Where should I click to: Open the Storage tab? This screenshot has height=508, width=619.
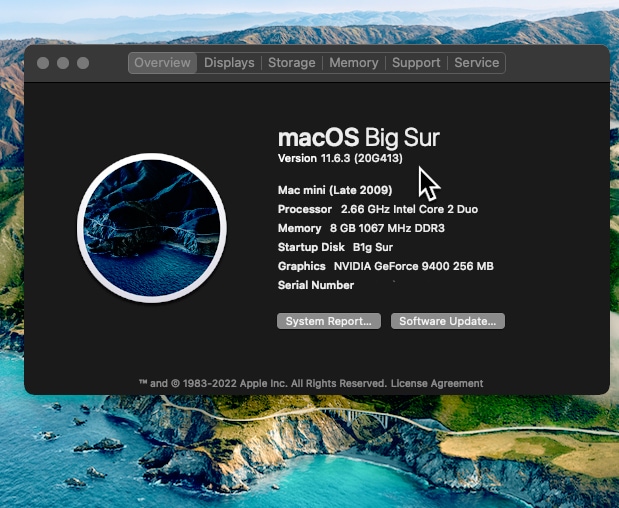click(292, 63)
